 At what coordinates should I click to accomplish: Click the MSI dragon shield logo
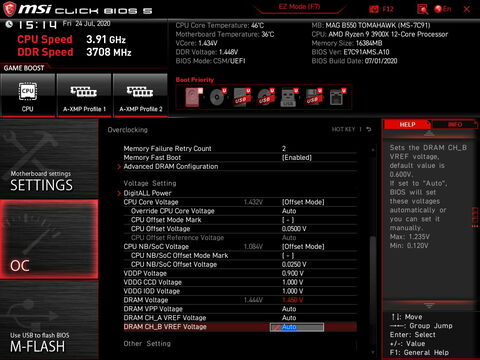point(9,9)
